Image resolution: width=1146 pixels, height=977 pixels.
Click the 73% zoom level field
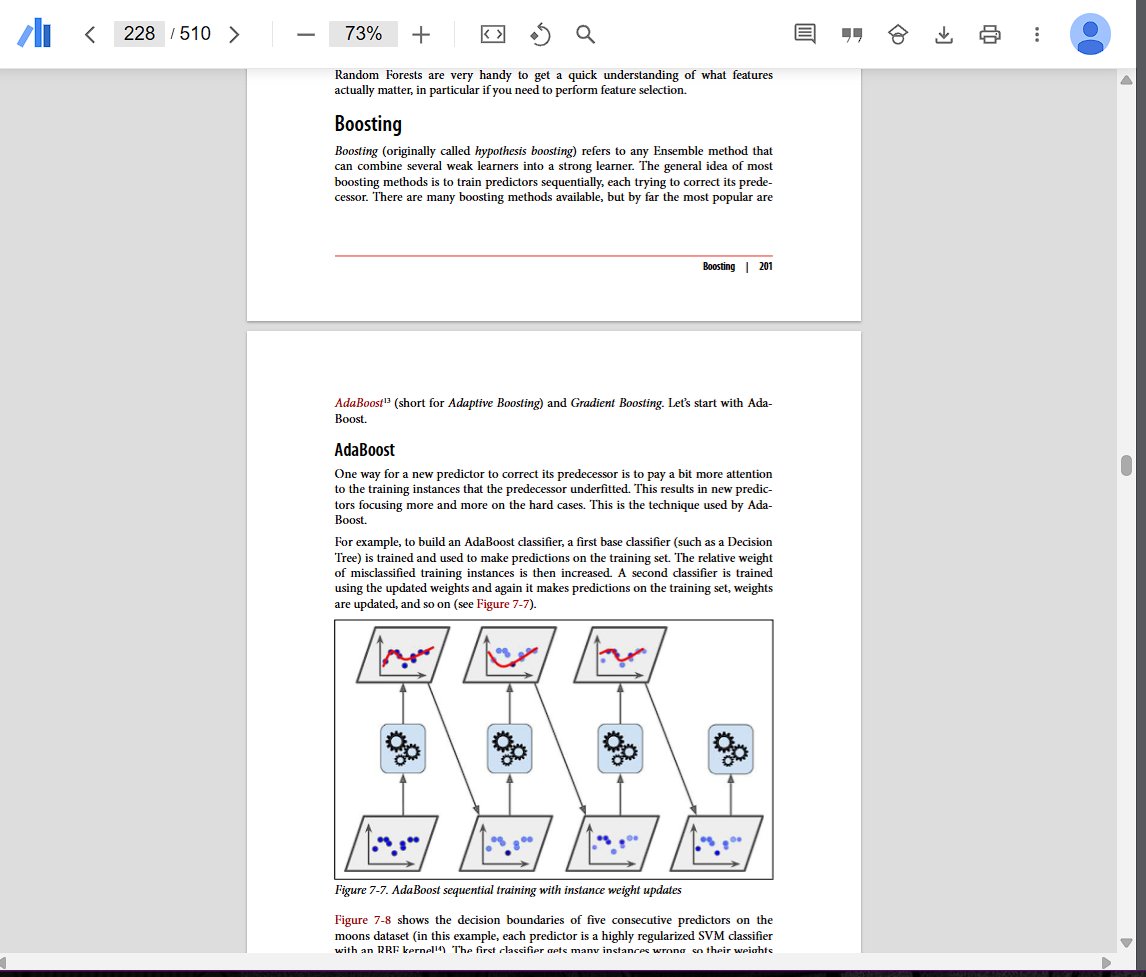tap(363, 34)
